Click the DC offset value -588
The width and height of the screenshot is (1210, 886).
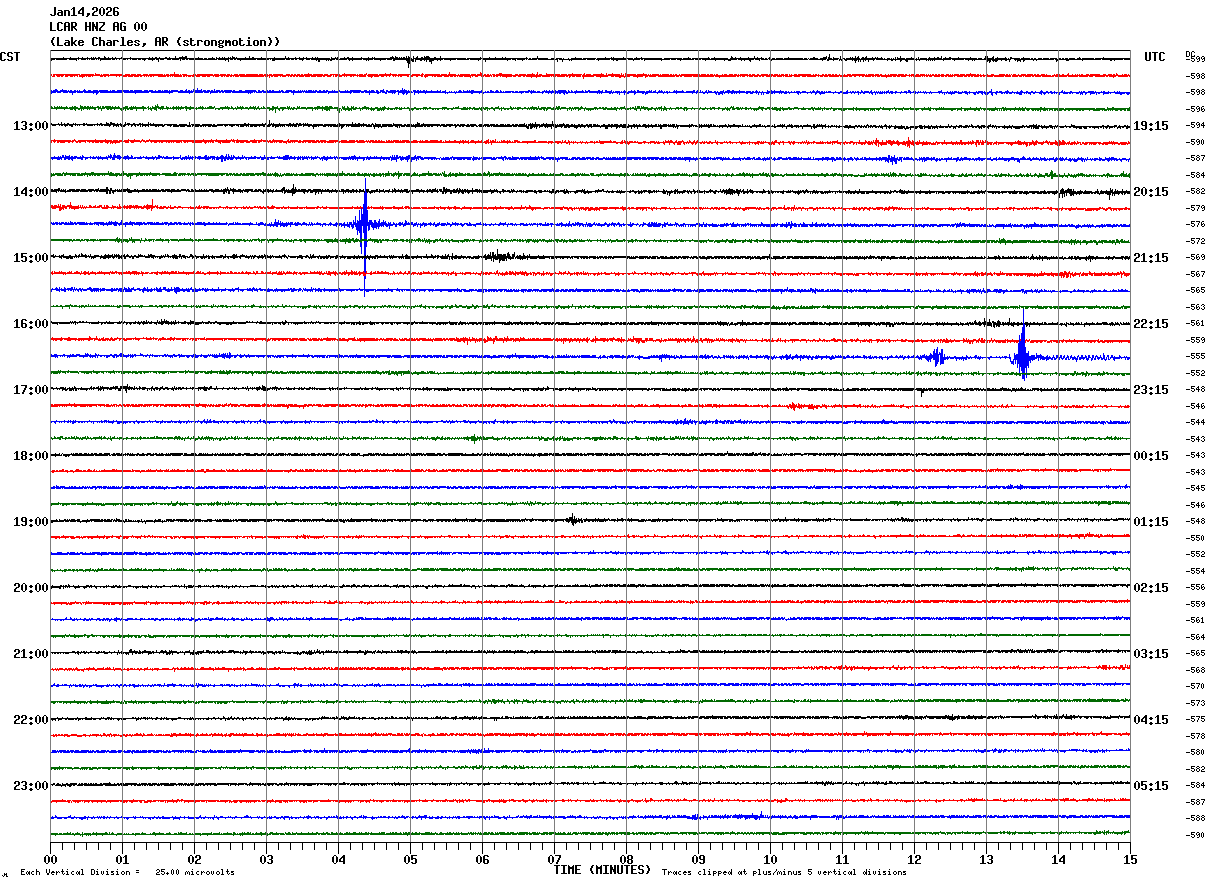[1195, 819]
